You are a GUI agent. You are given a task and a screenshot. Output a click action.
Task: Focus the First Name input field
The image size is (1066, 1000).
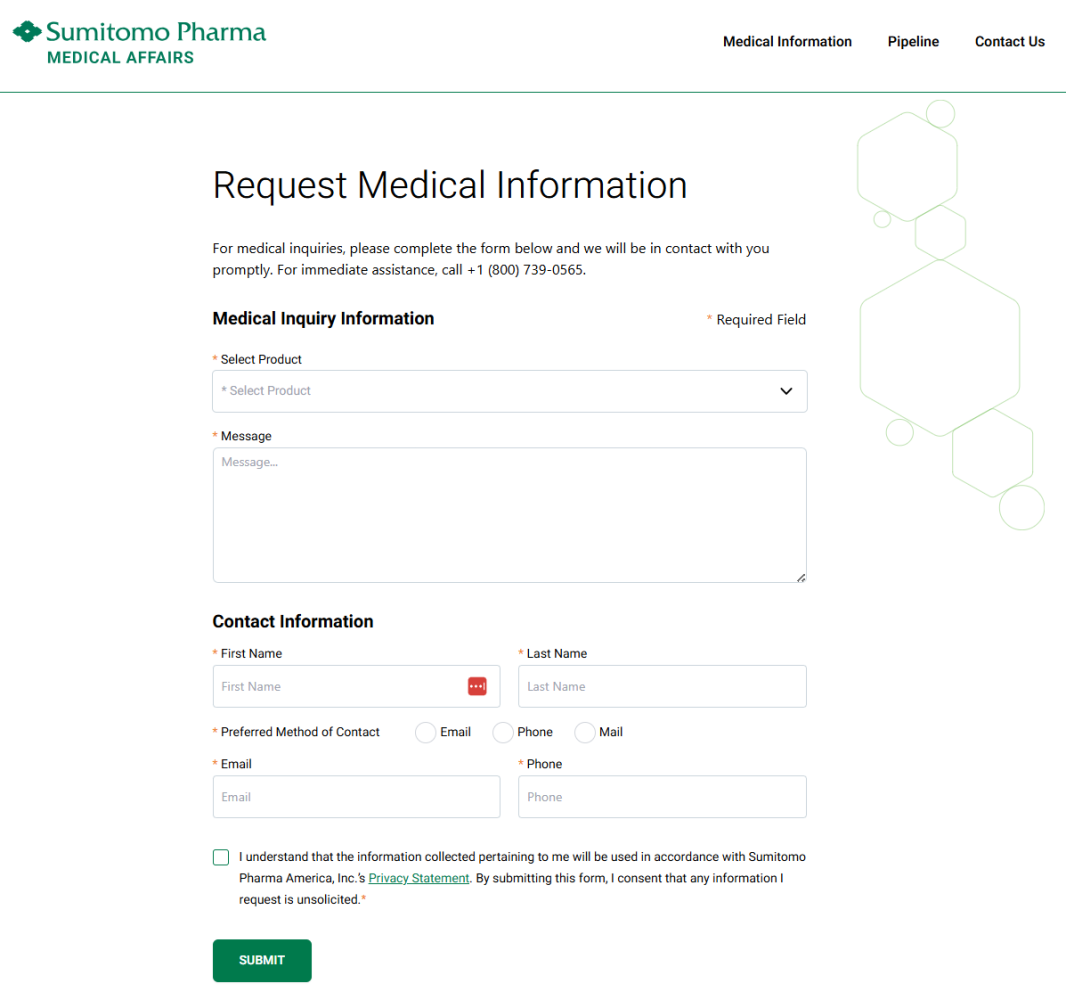point(340,687)
